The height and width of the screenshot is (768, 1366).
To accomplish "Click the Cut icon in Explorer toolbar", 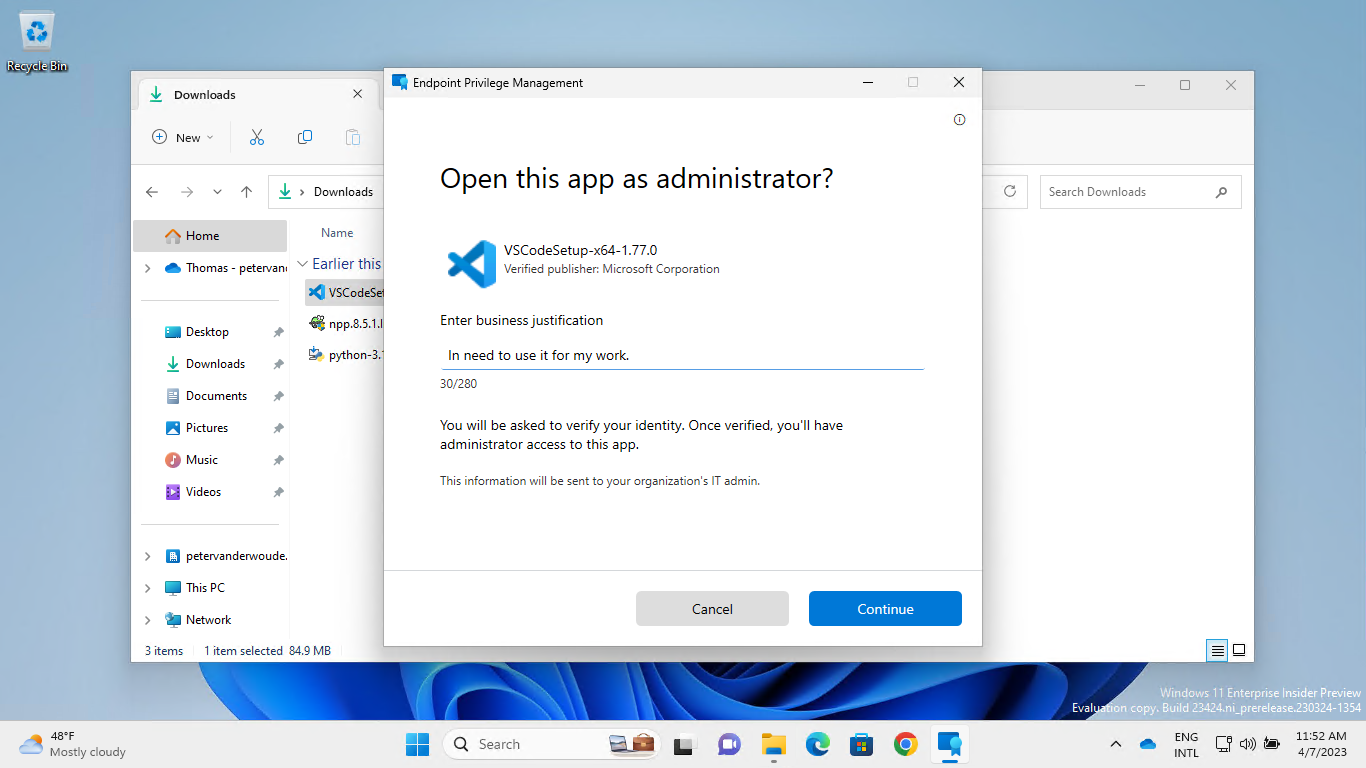I will click(256, 137).
